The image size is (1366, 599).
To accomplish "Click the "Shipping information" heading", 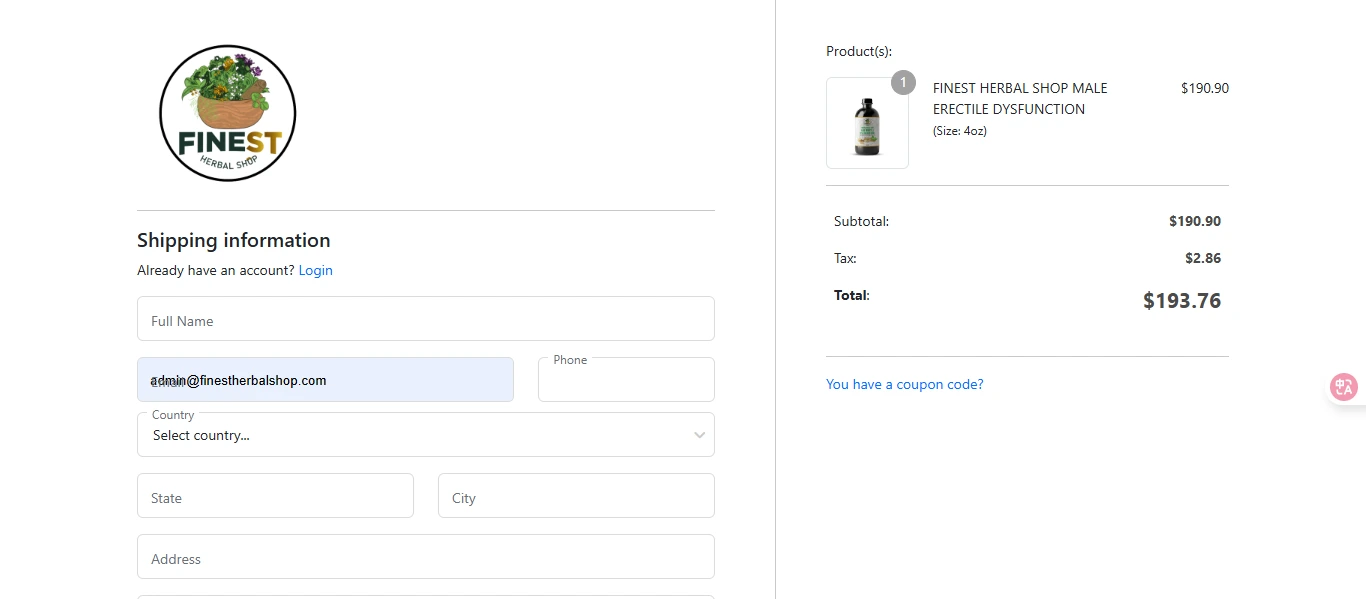I will (233, 240).
